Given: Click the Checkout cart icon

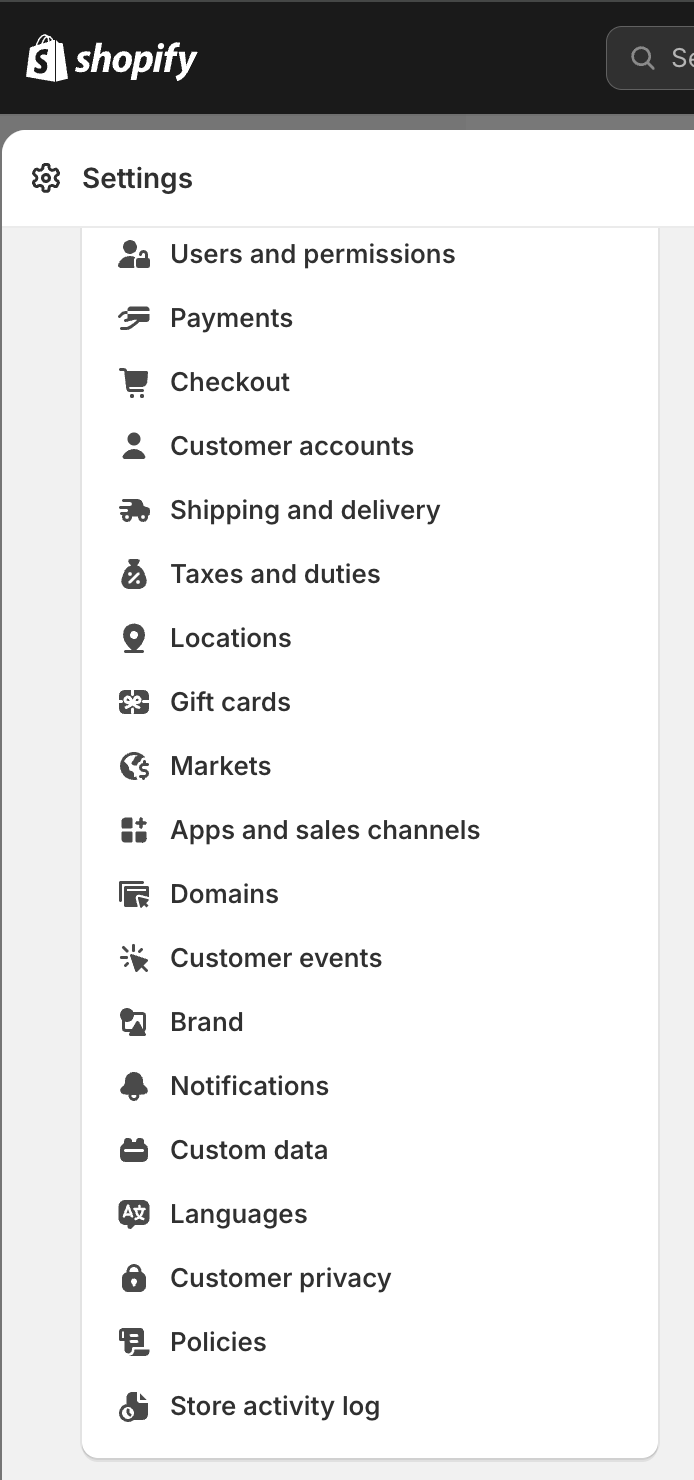Looking at the screenshot, I should click(134, 382).
